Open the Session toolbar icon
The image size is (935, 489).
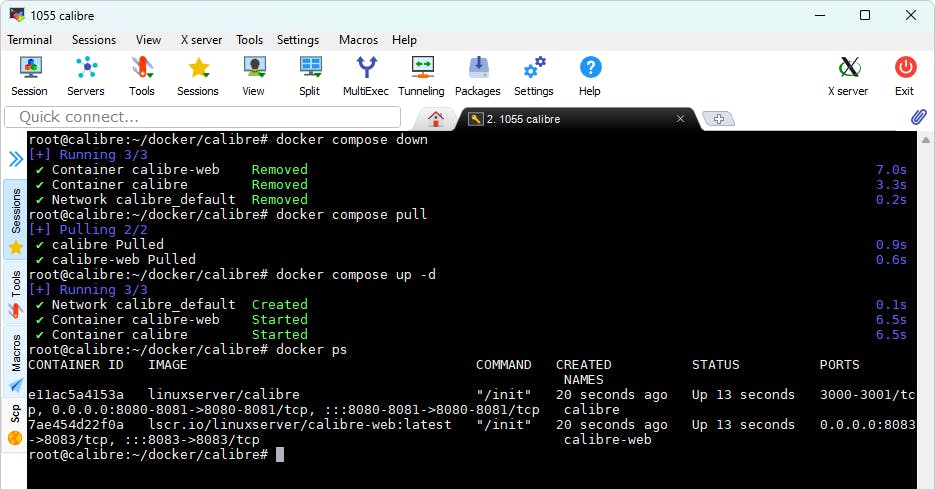pos(30,76)
